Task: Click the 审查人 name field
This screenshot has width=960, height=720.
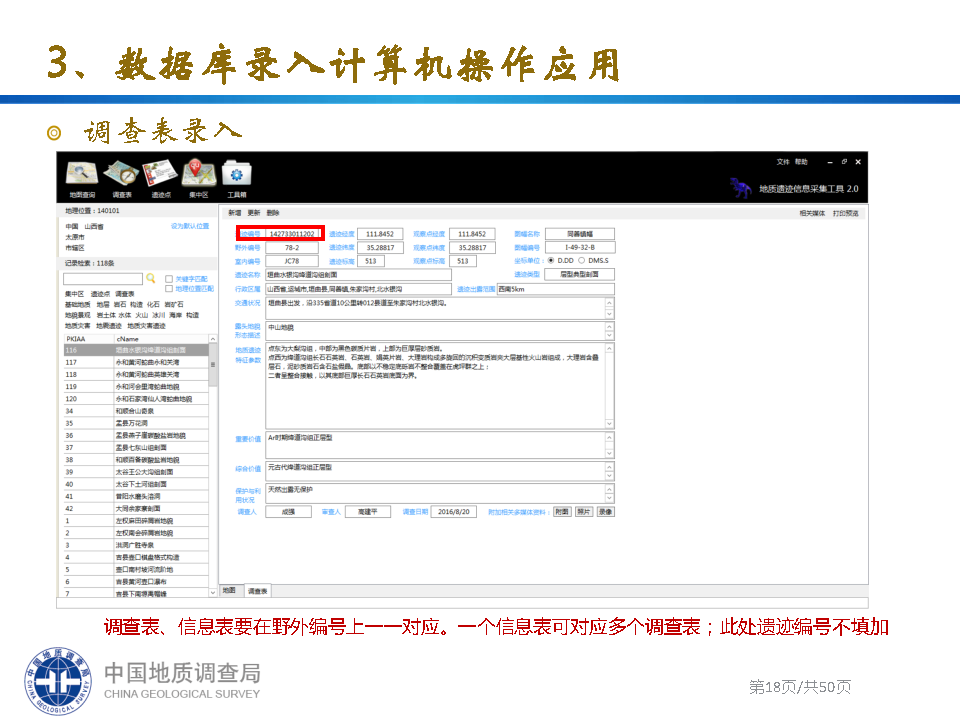Action: pos(368,512)
